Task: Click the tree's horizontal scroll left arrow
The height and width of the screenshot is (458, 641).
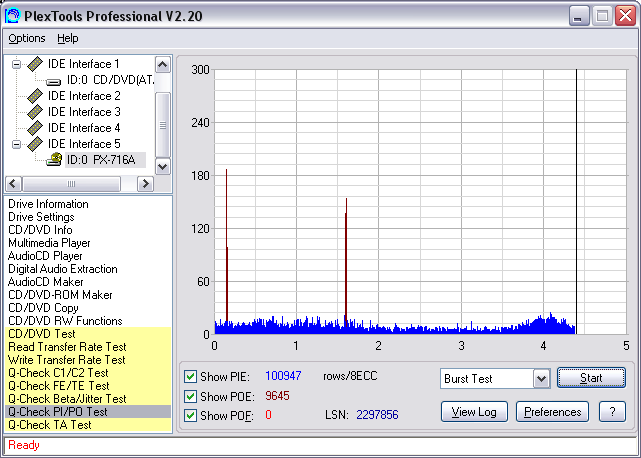Action: coord(13,184)
